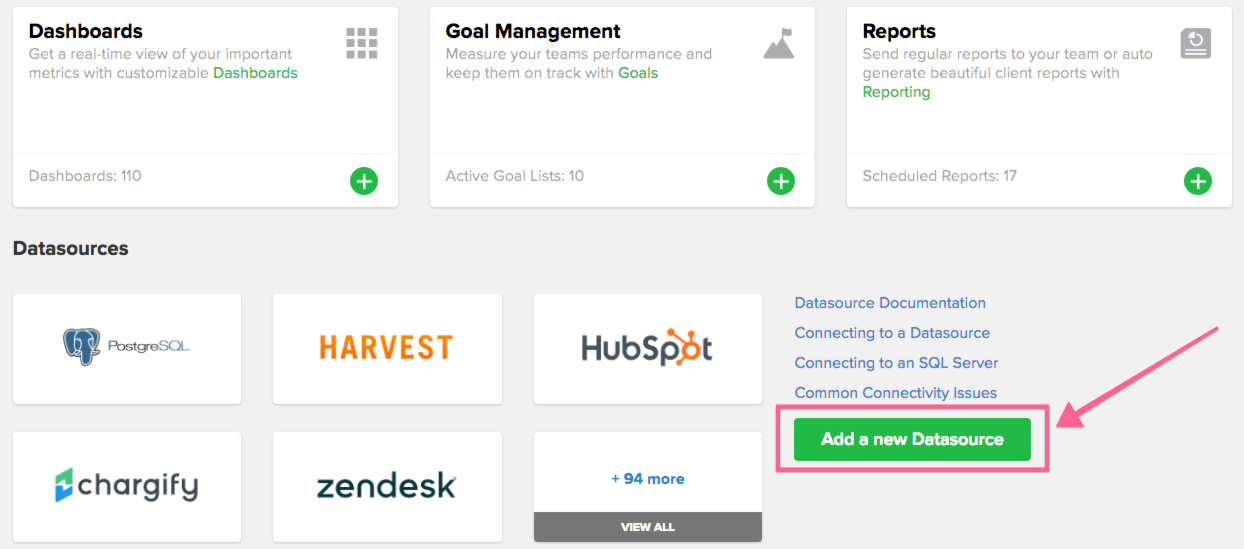
Task: Click the green plus icon under Goal Management
Action: tap(781, 181)
